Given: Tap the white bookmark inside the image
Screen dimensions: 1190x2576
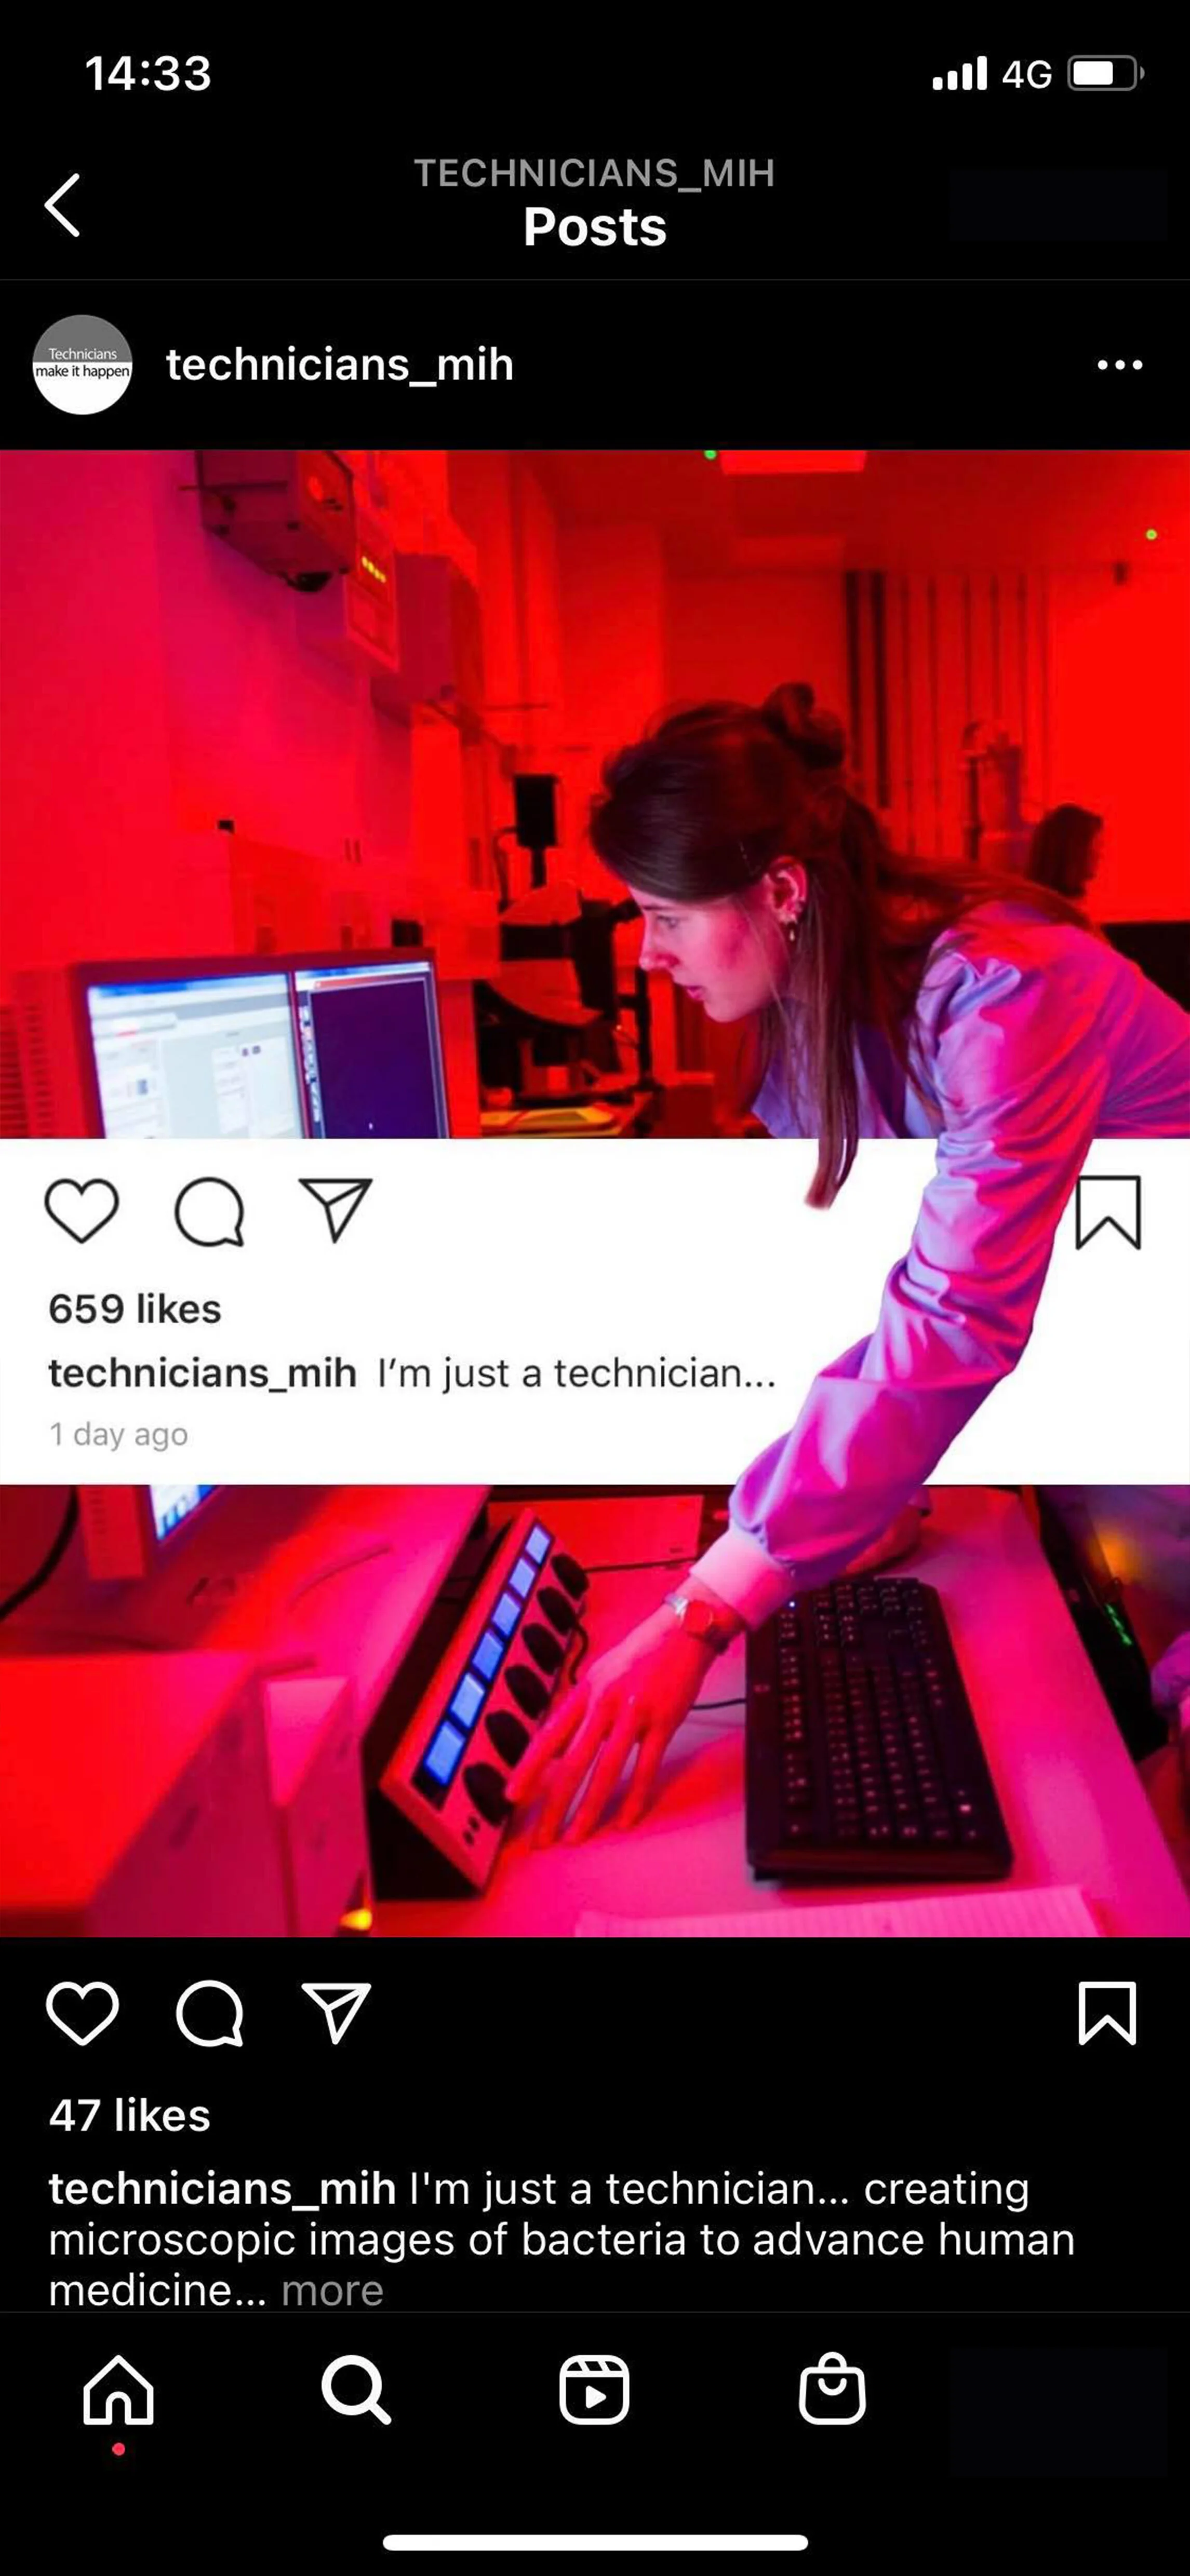Looking at the screenshot, I should [1108, 1212].
